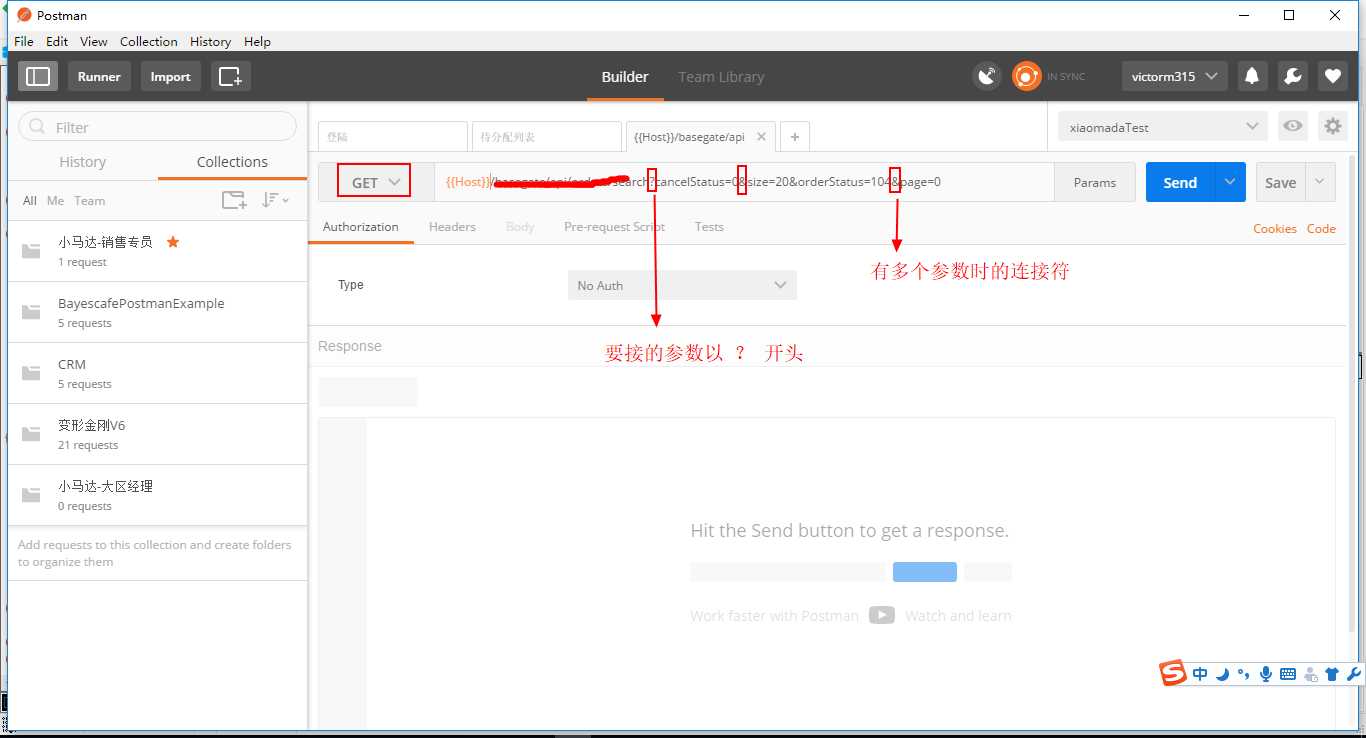Open the Sogou skin shirt icon
This screenshot has width=1366, height=738.
1332,674
